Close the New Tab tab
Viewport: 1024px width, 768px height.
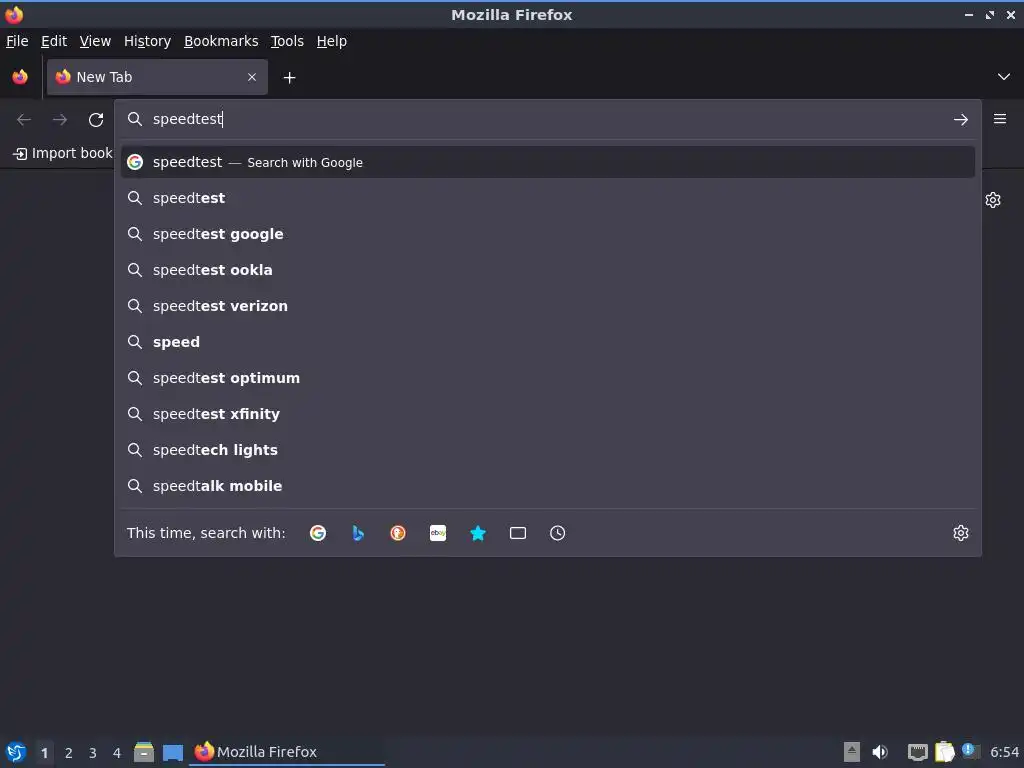click(252, 77)
